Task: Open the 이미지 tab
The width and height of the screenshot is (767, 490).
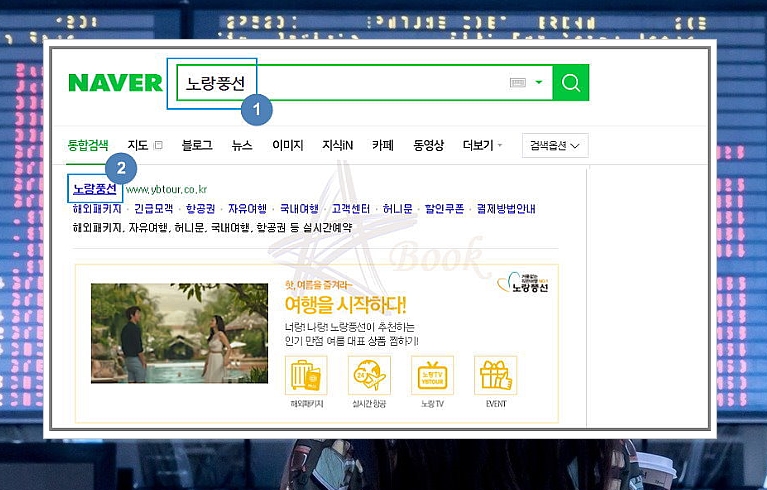Action: coord(288,145)
